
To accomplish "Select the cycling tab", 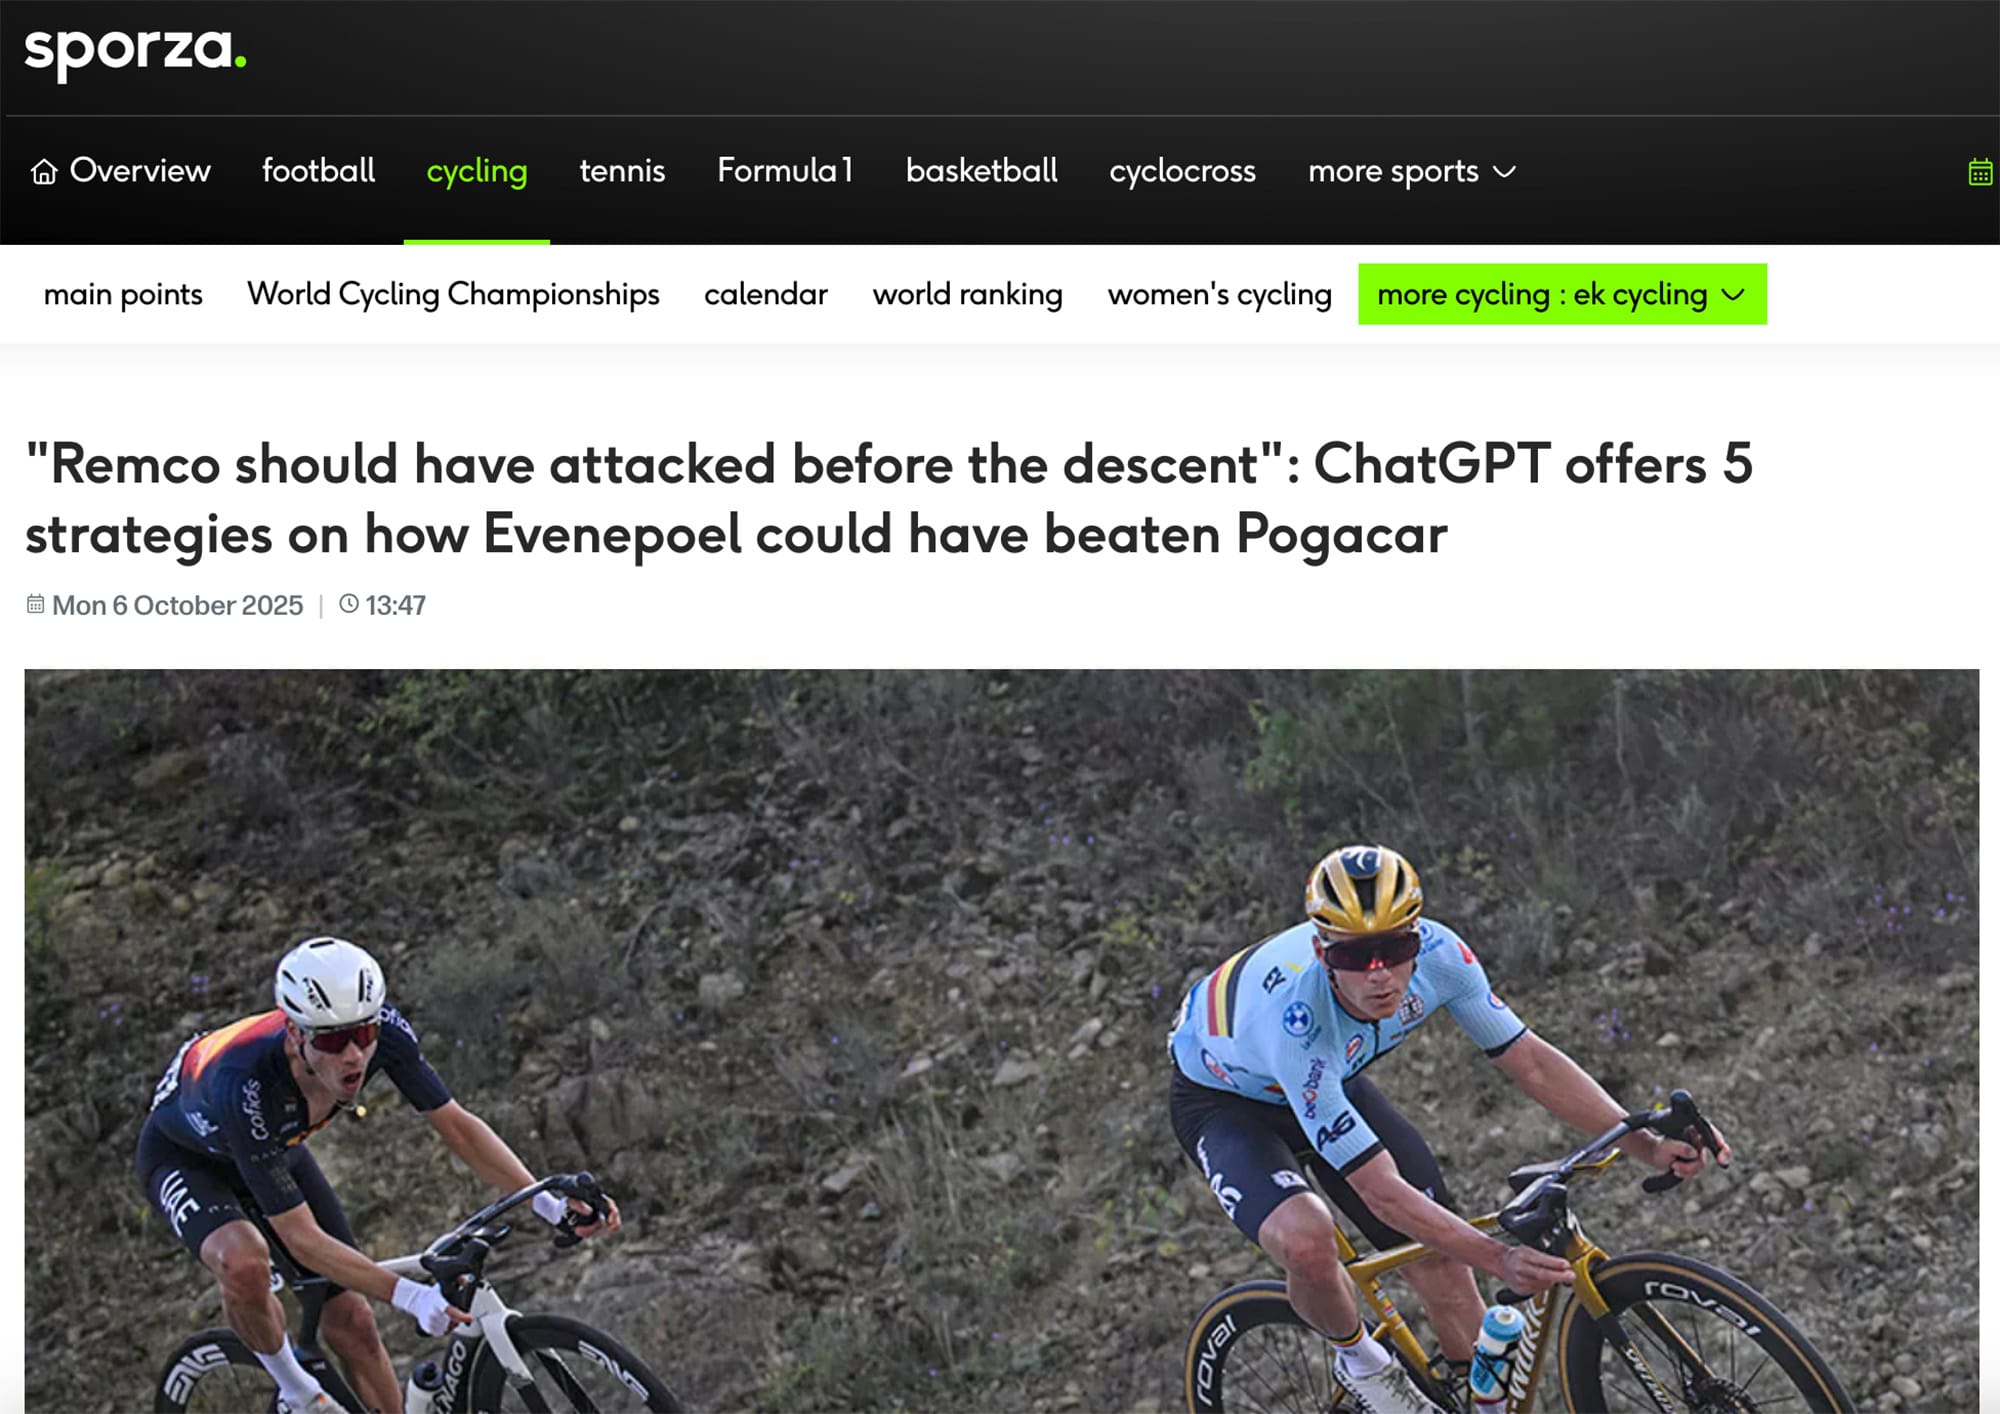I will click(x=477, y=171).
